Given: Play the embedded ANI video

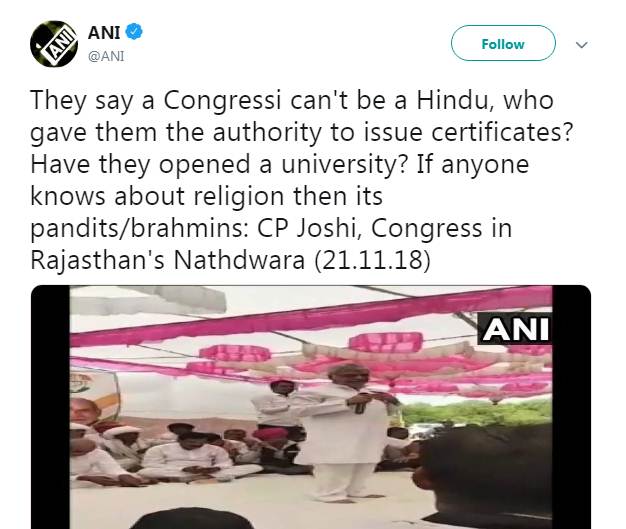Looking at the screenshot, I should coord(311,407).
